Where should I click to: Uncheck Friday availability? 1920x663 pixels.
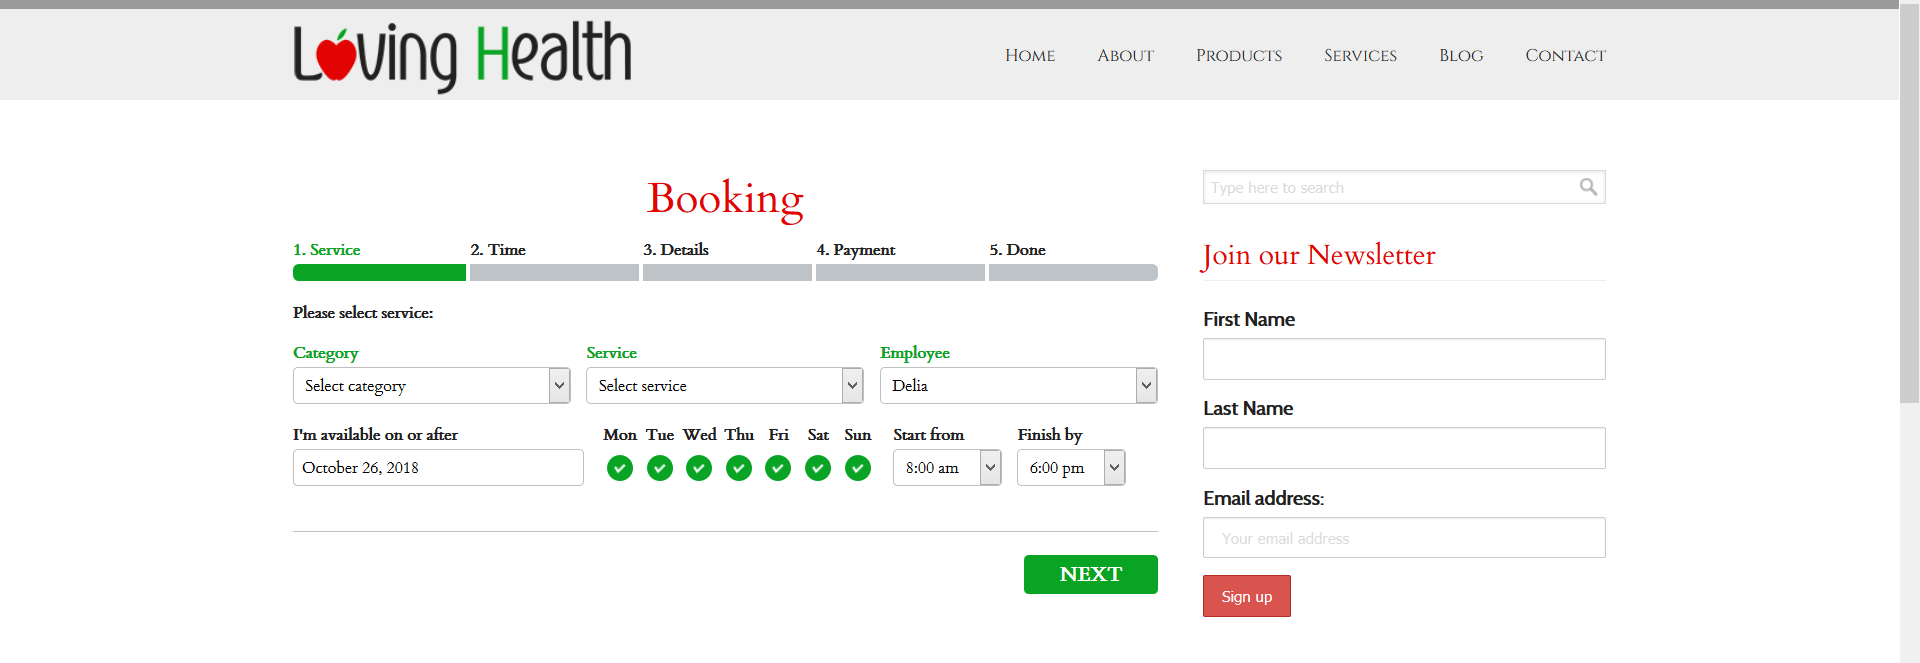tap(778, 468)
